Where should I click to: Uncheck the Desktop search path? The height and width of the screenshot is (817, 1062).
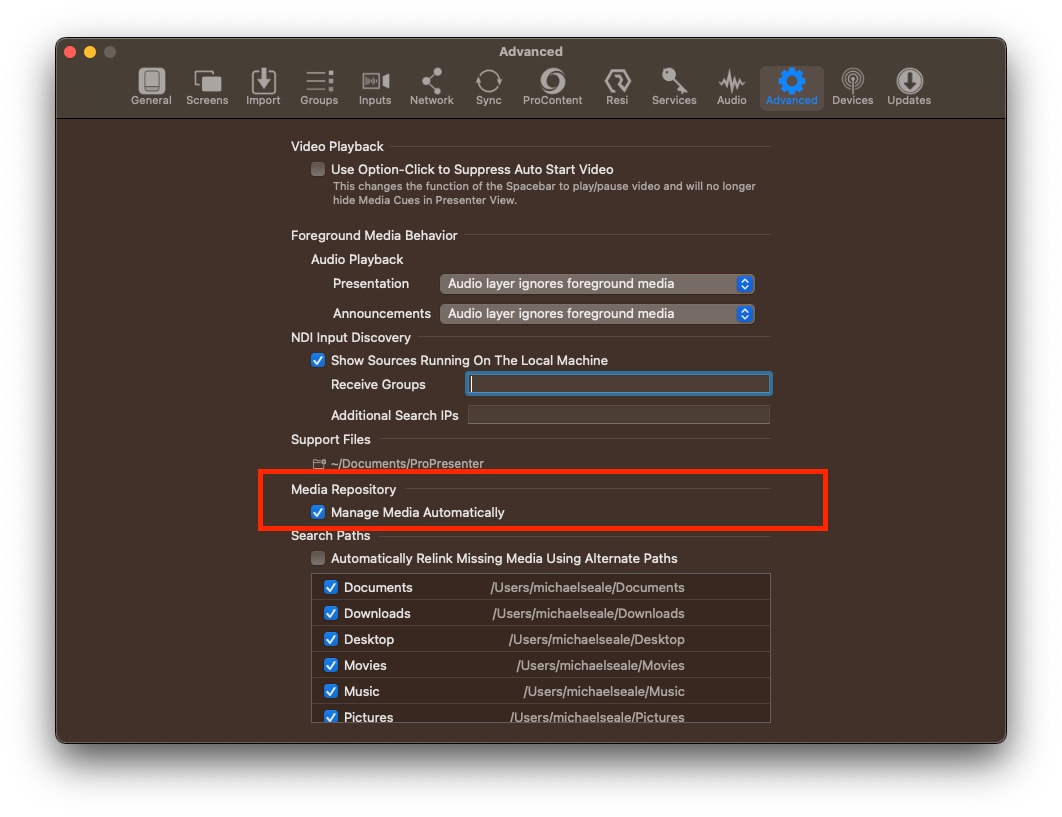click(331, 640)
